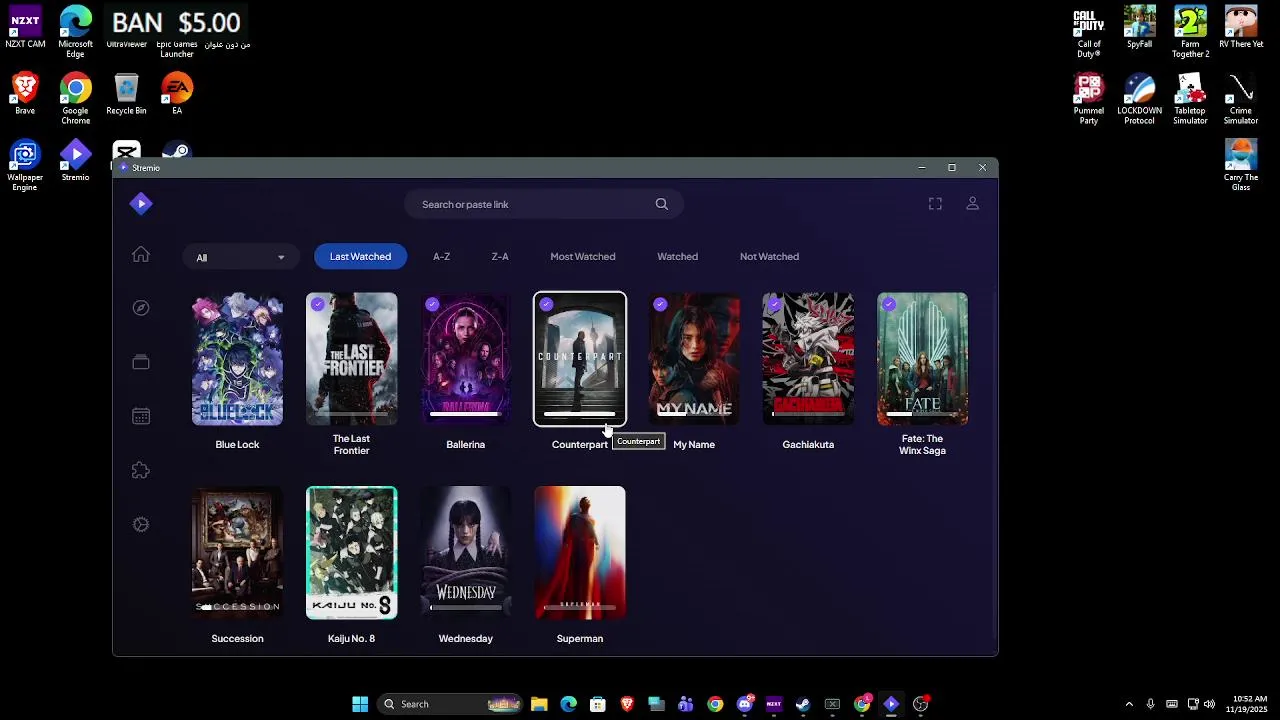Select the LOCKDOWN Protocol desktop icon

coord(1139,99)
